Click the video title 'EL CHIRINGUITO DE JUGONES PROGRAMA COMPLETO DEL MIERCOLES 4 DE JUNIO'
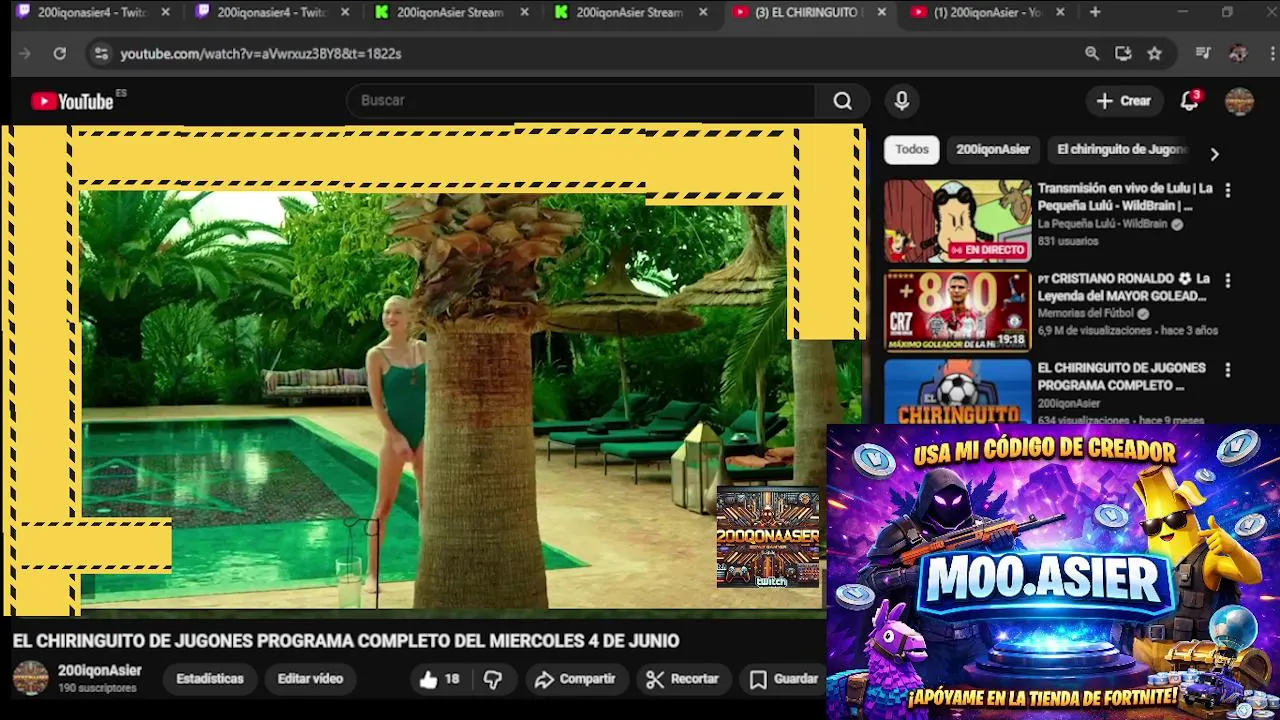This screenshot has height=720, width=1280. [x=346, y=641]
